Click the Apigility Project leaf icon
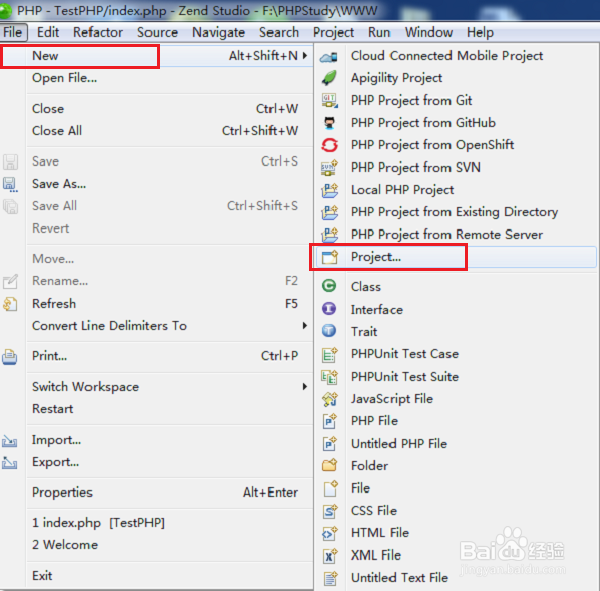The image size is (600, 591). pyautogui.click(x=329, y=78)
